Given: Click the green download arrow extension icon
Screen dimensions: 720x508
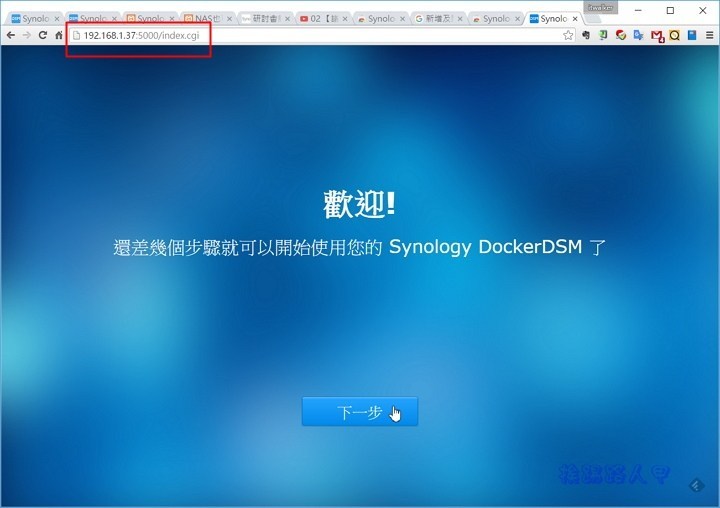Looking at the screenshot, I should click(603, 35).
